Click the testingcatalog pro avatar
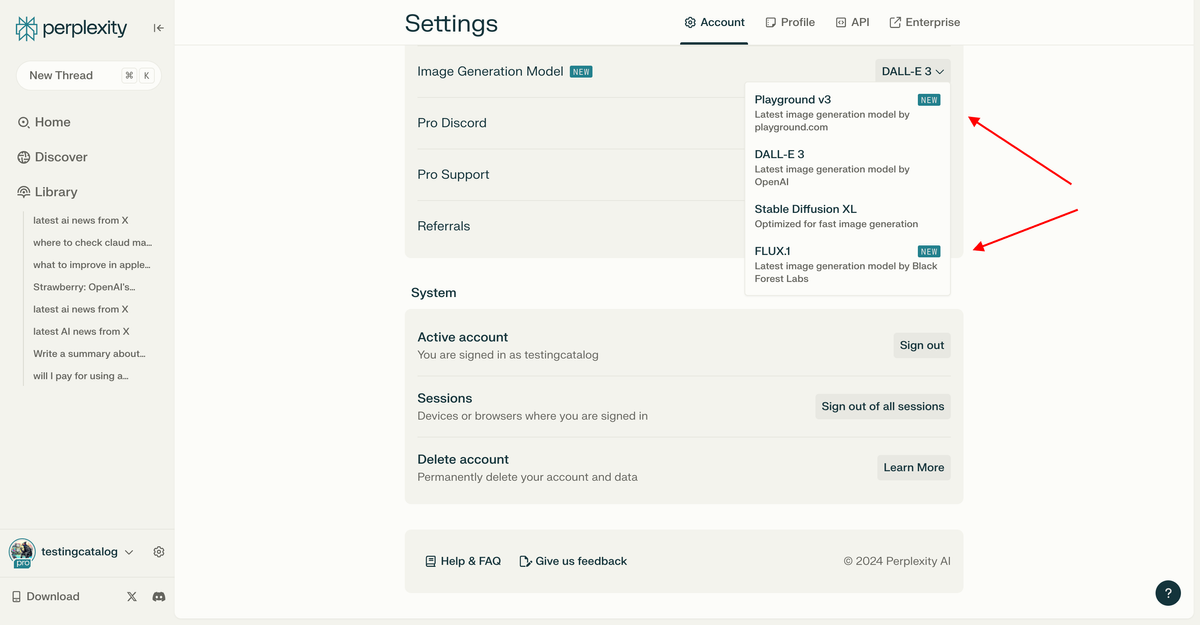This screenshot has width=1200, height=625. [21, 551]
